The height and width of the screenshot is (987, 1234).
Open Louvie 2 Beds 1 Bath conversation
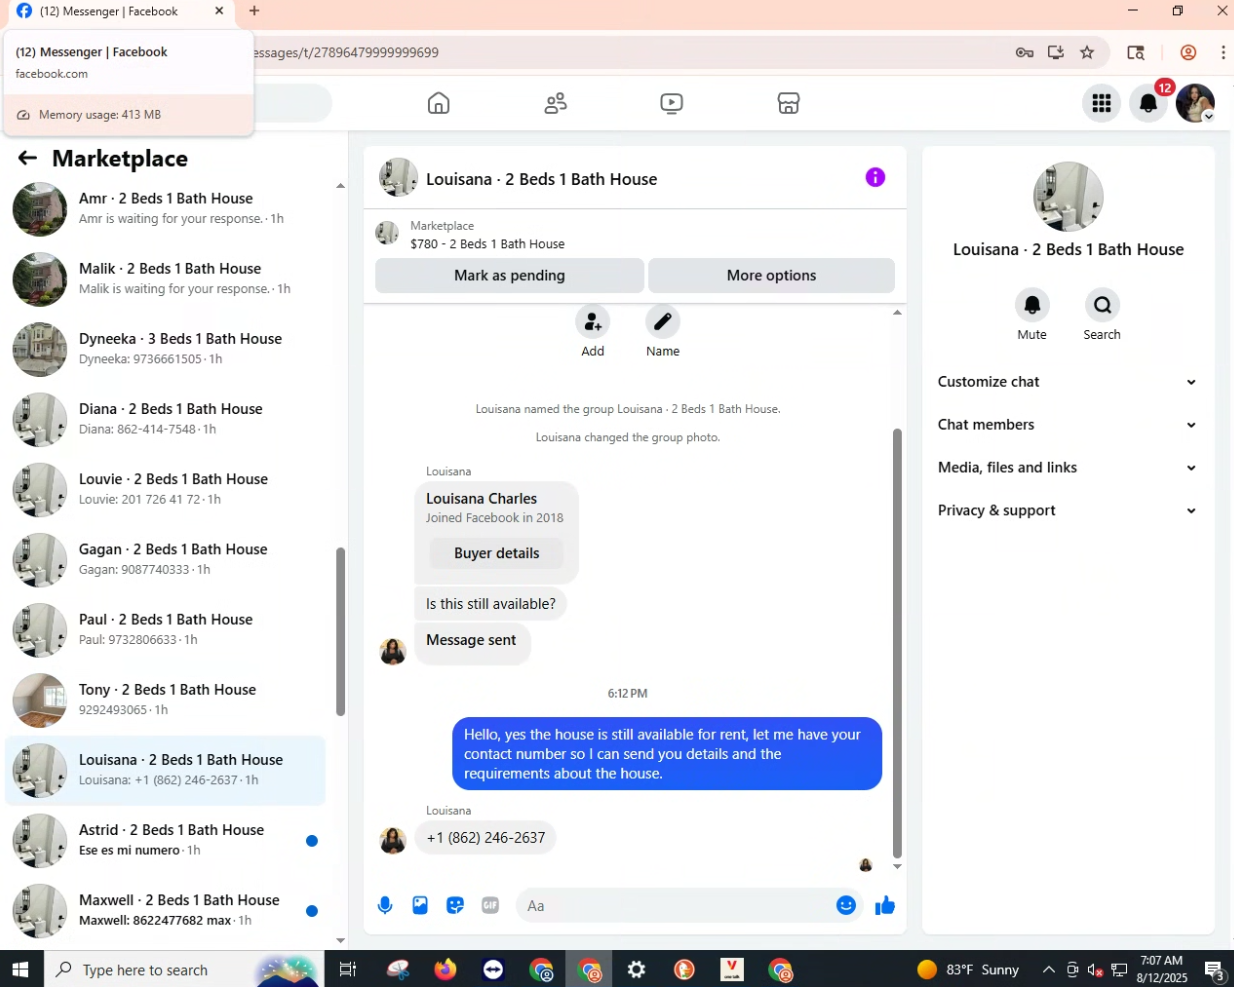click(165, 489)
